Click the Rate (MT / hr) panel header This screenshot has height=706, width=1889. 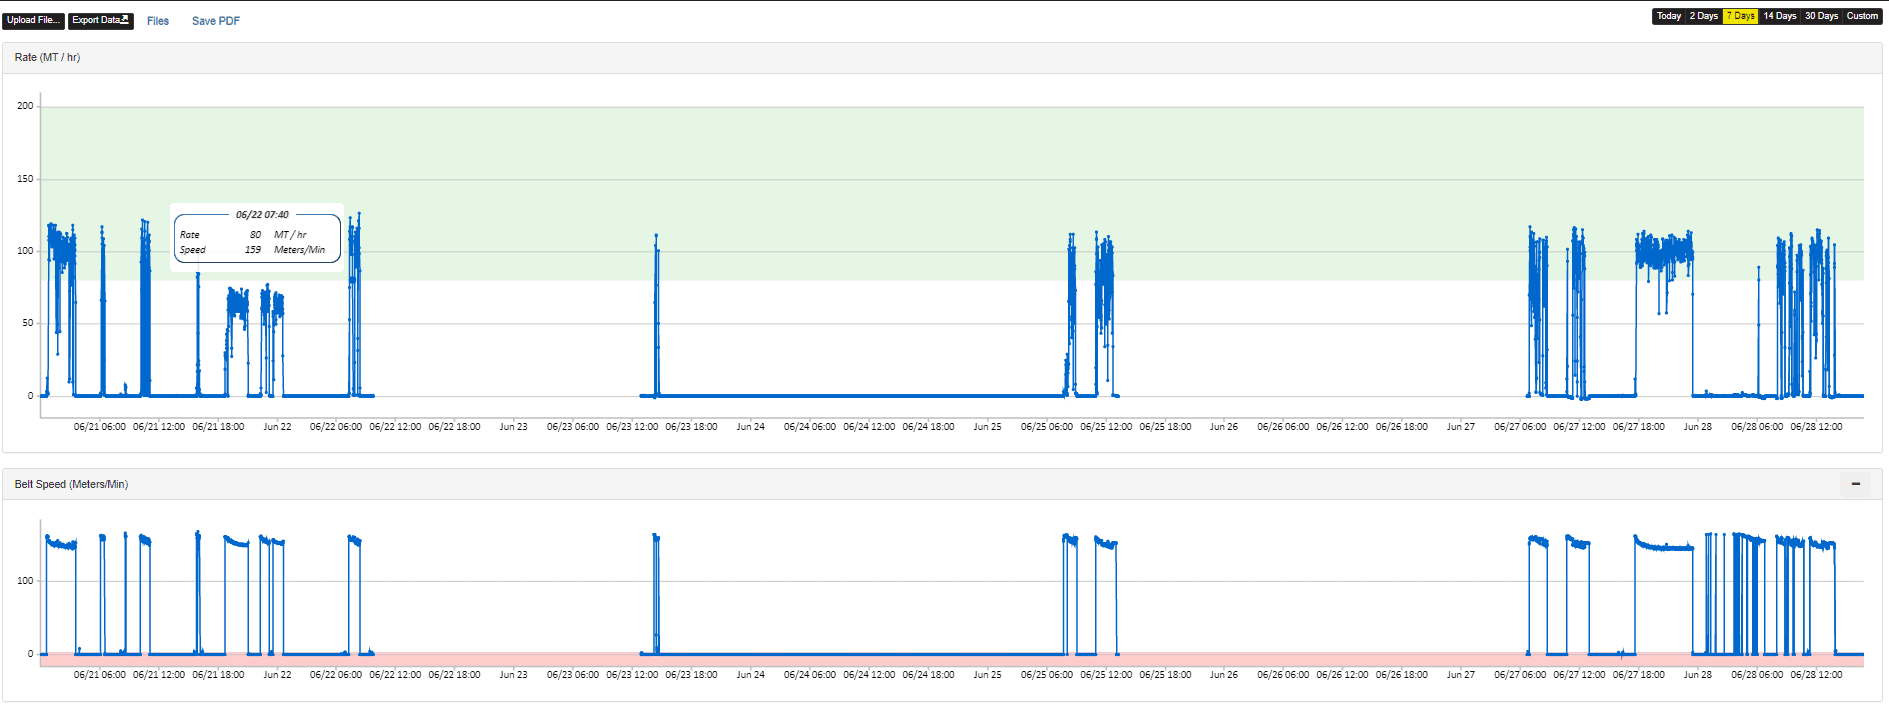pos(47,58)
